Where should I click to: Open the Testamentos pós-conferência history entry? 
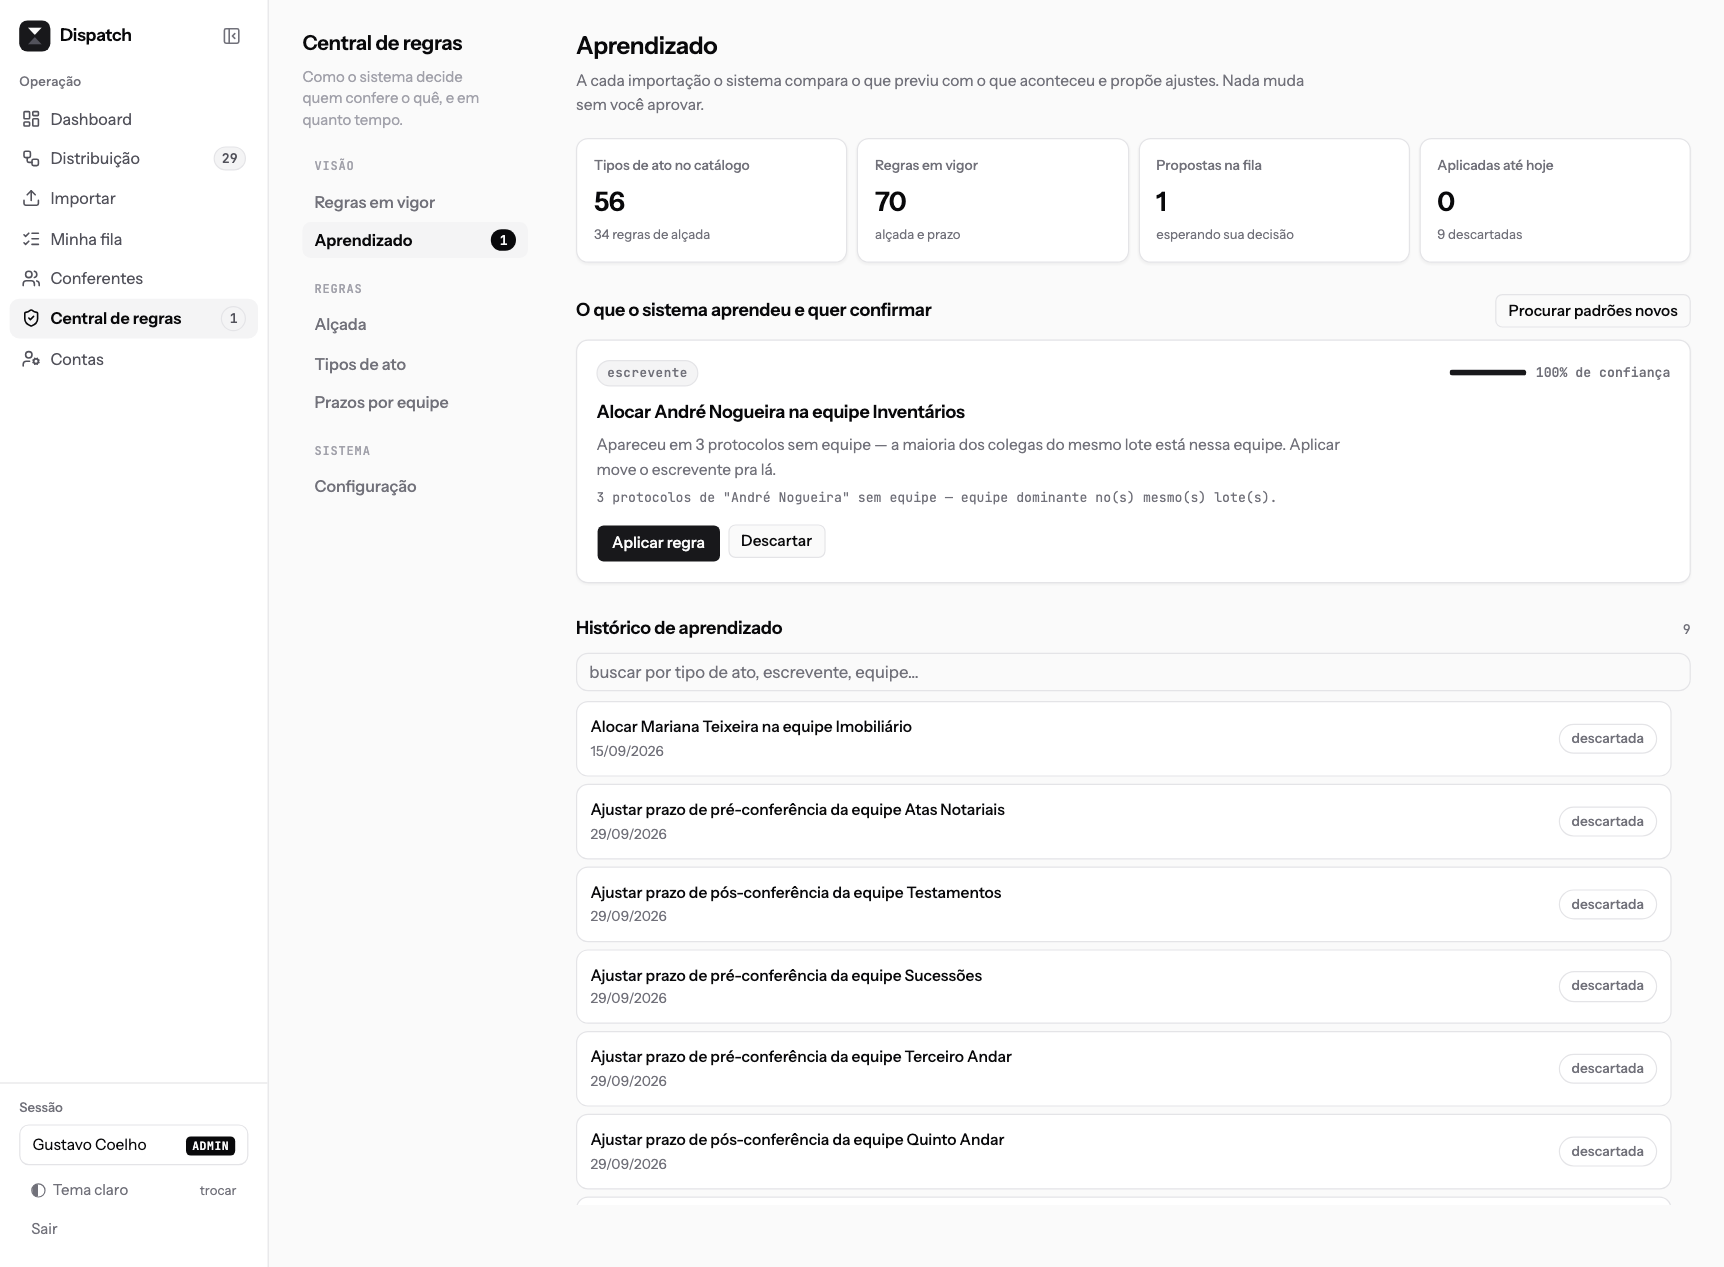coord(1123,904)
